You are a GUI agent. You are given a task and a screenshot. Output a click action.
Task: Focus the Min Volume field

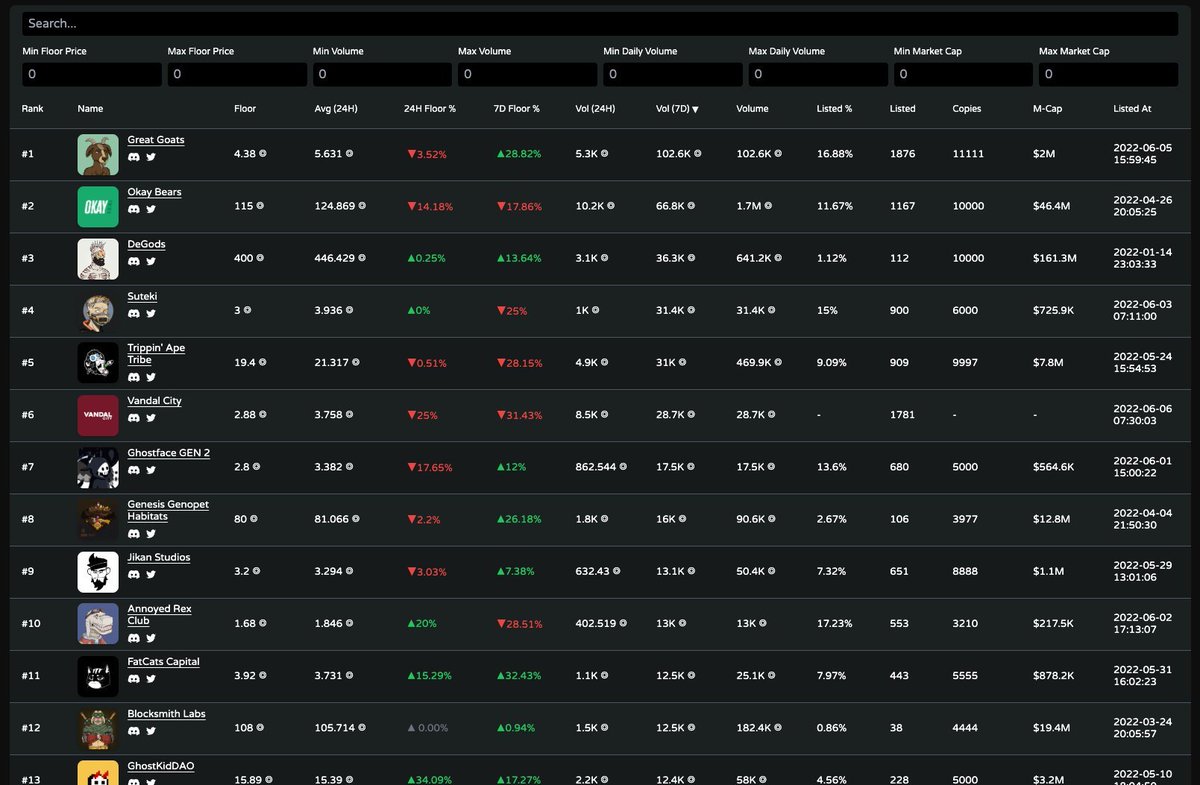[382, 74]
